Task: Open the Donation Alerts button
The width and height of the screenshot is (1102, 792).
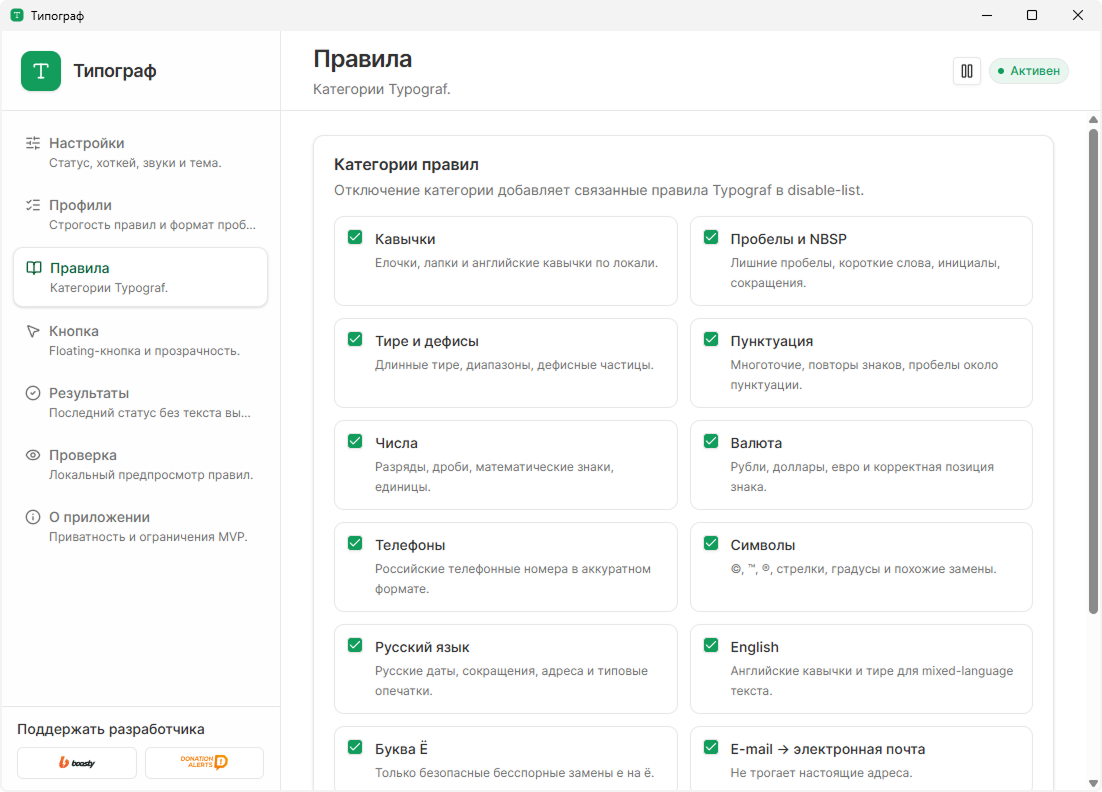Action: pos(205,762)
